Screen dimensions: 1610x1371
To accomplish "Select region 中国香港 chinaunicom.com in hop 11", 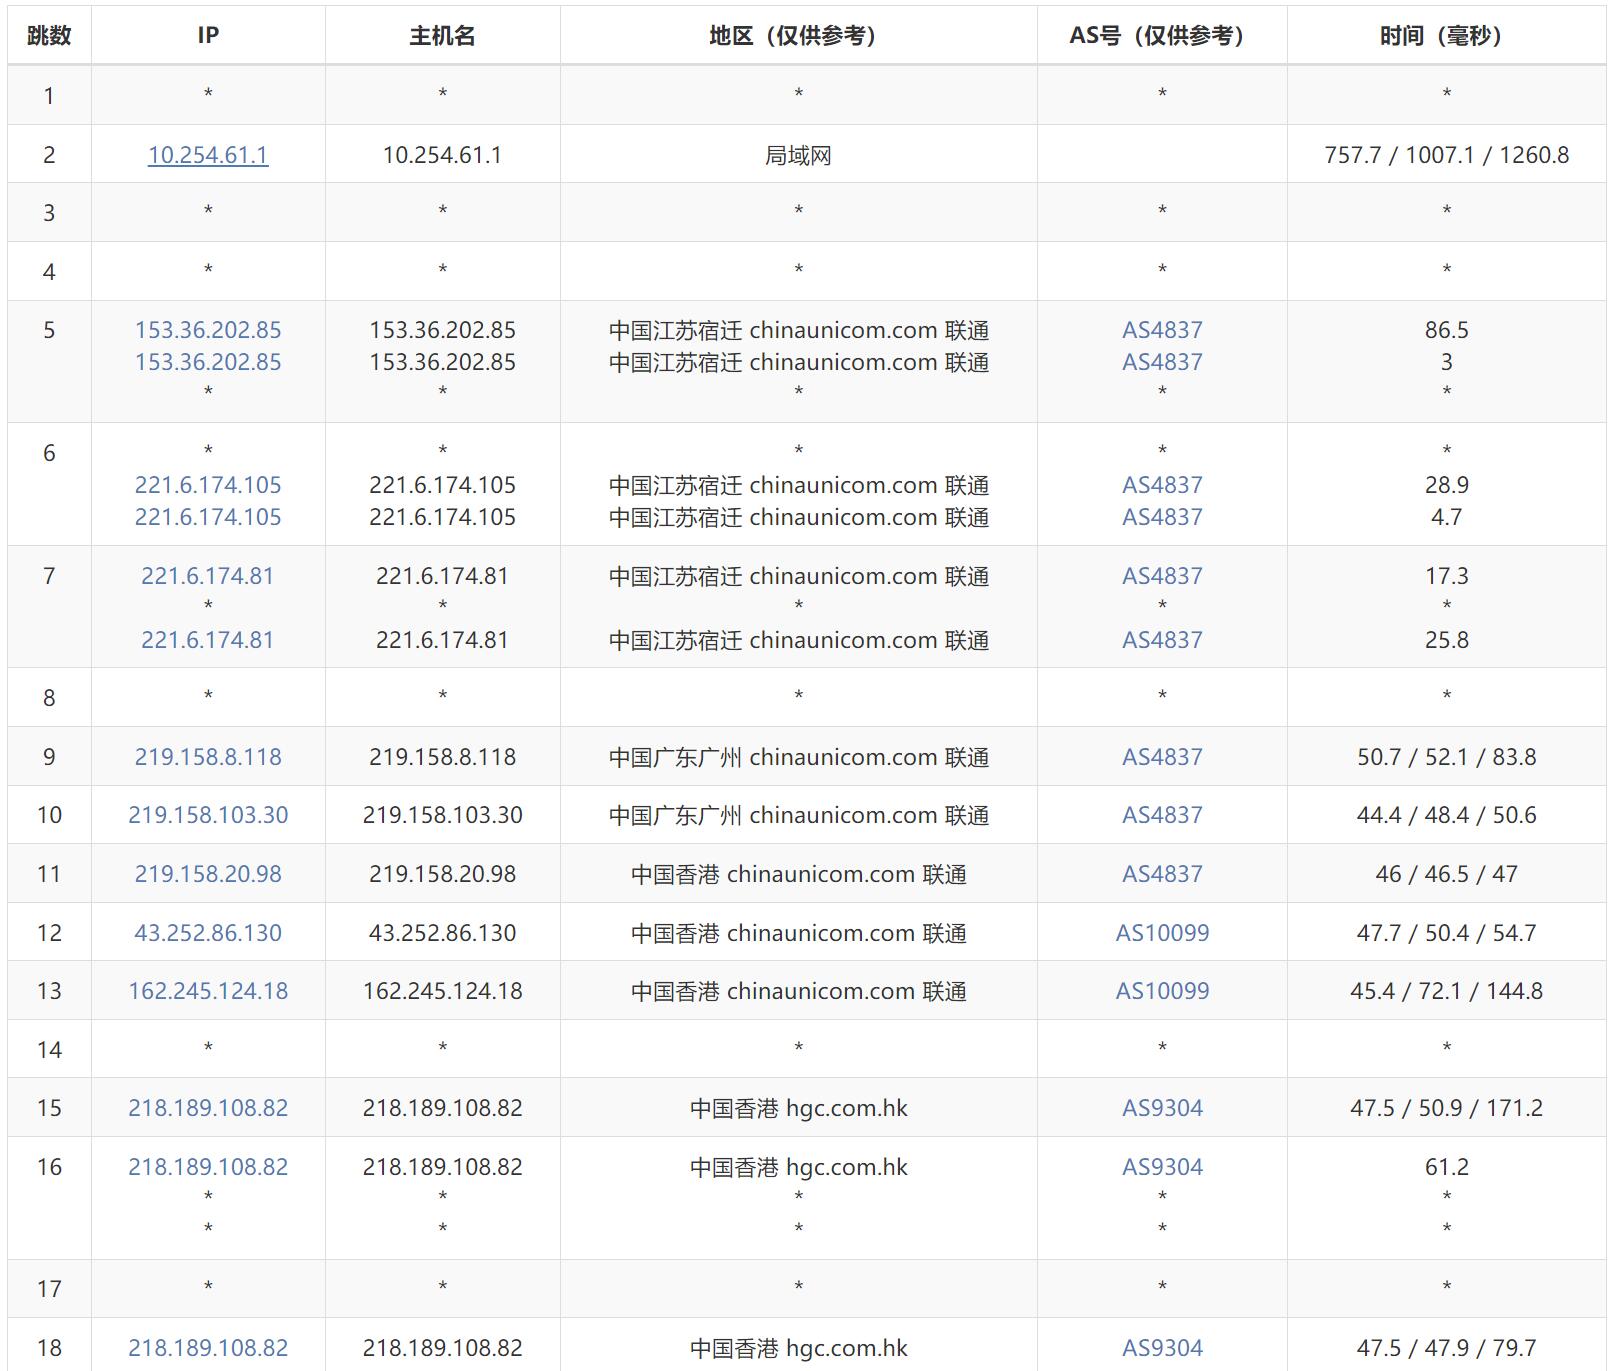I will point(798,874).
